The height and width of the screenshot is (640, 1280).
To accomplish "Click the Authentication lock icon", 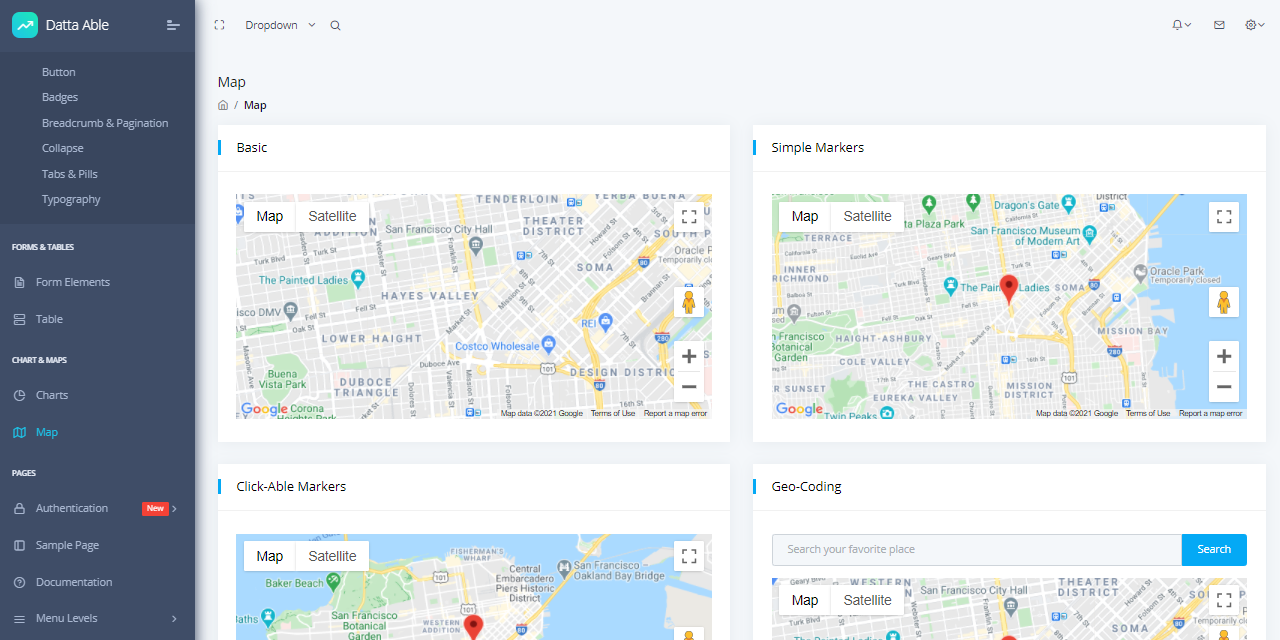I will [x=19, y=508].
